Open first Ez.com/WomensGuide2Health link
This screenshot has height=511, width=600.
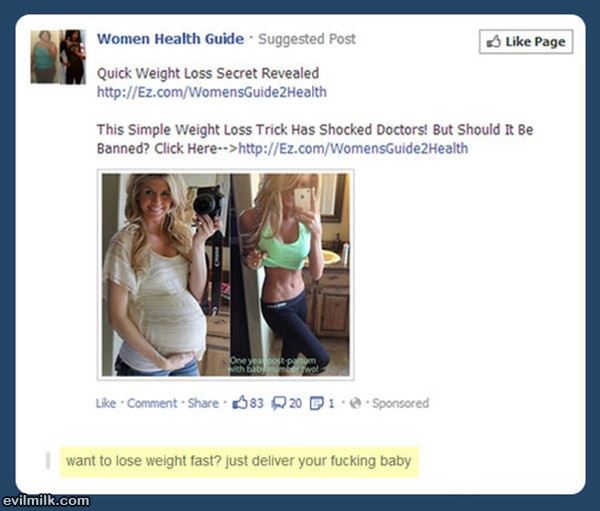pyautogui.click(x=212, y=92)
